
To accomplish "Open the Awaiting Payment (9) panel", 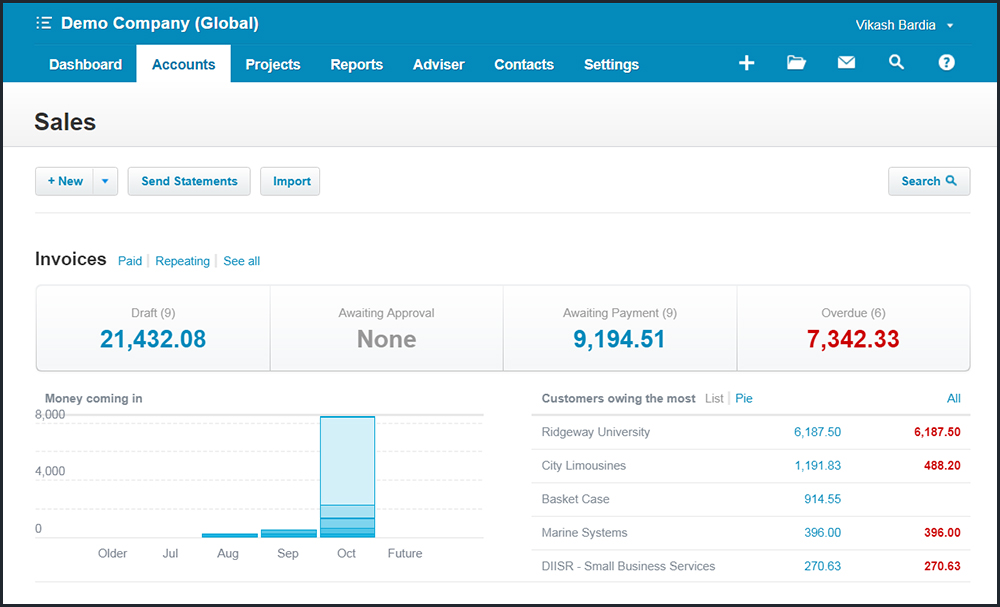I will [620, 328].
